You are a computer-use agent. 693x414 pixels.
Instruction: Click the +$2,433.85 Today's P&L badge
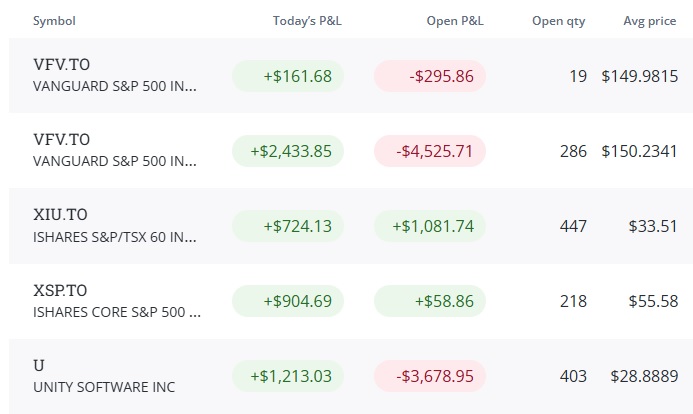tap(288, 151)
